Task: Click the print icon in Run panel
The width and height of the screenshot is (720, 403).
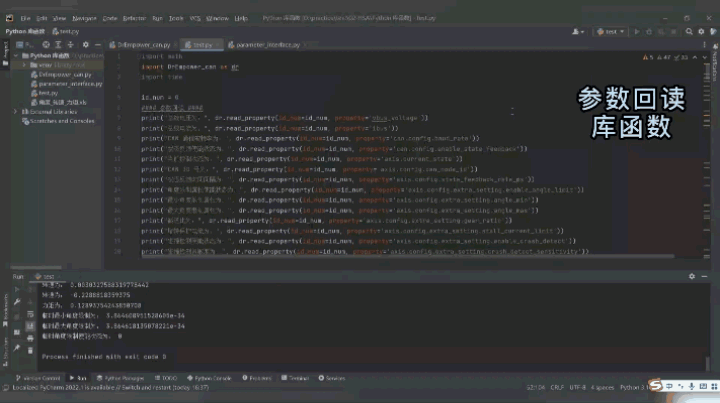Action: [x=30, y=339]
